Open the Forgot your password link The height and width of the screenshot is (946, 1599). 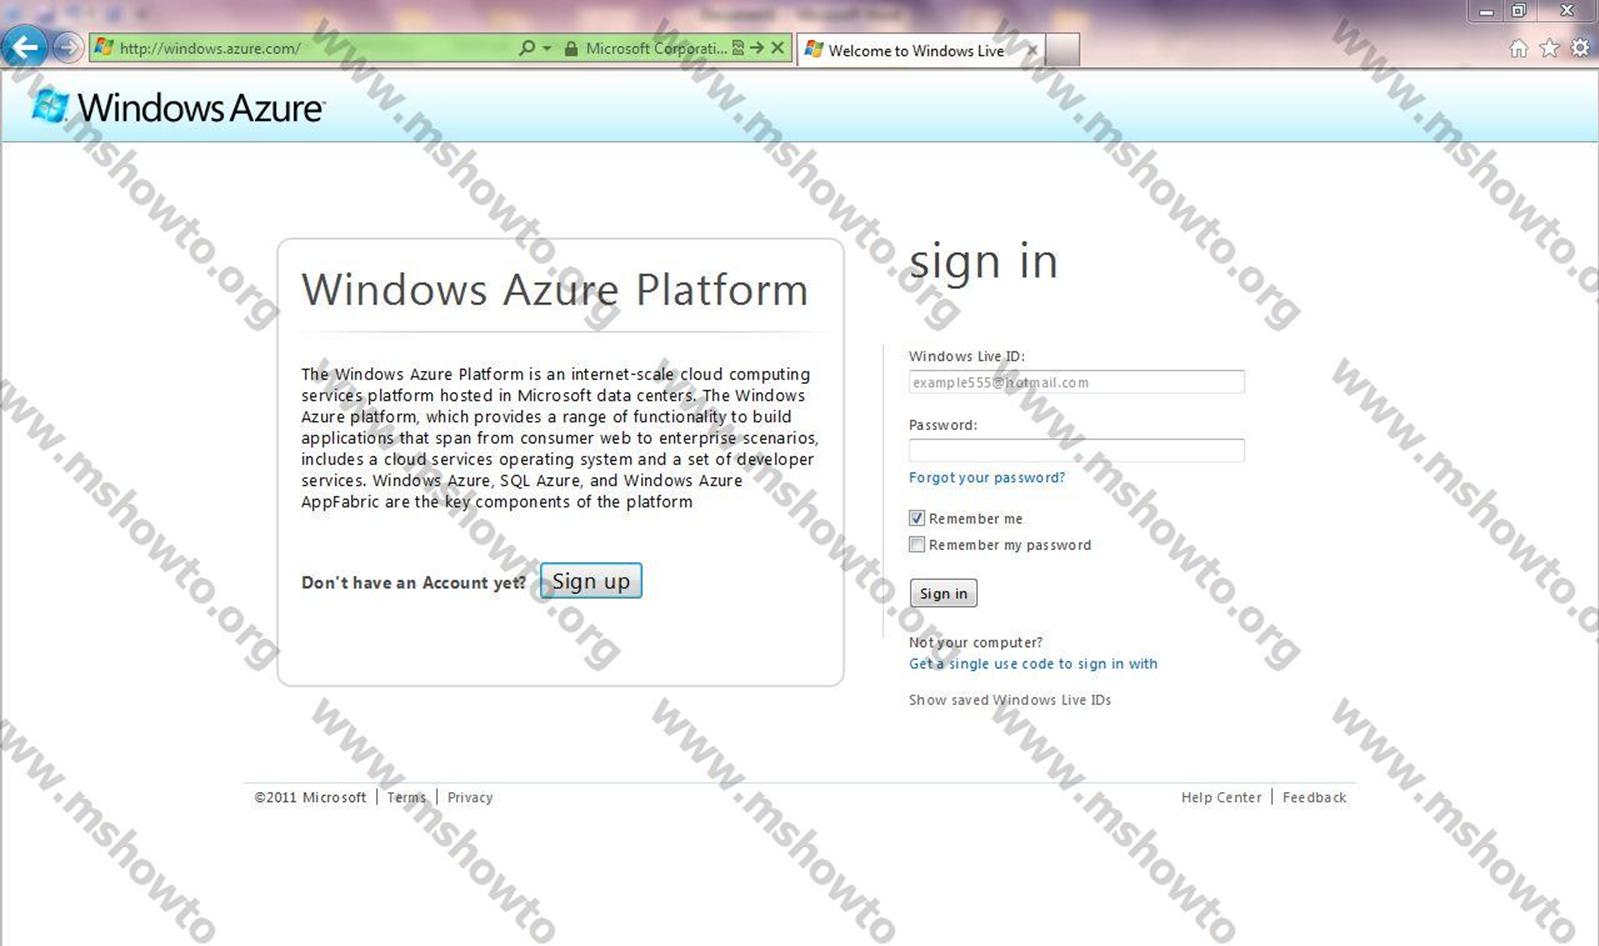(987, 478)
